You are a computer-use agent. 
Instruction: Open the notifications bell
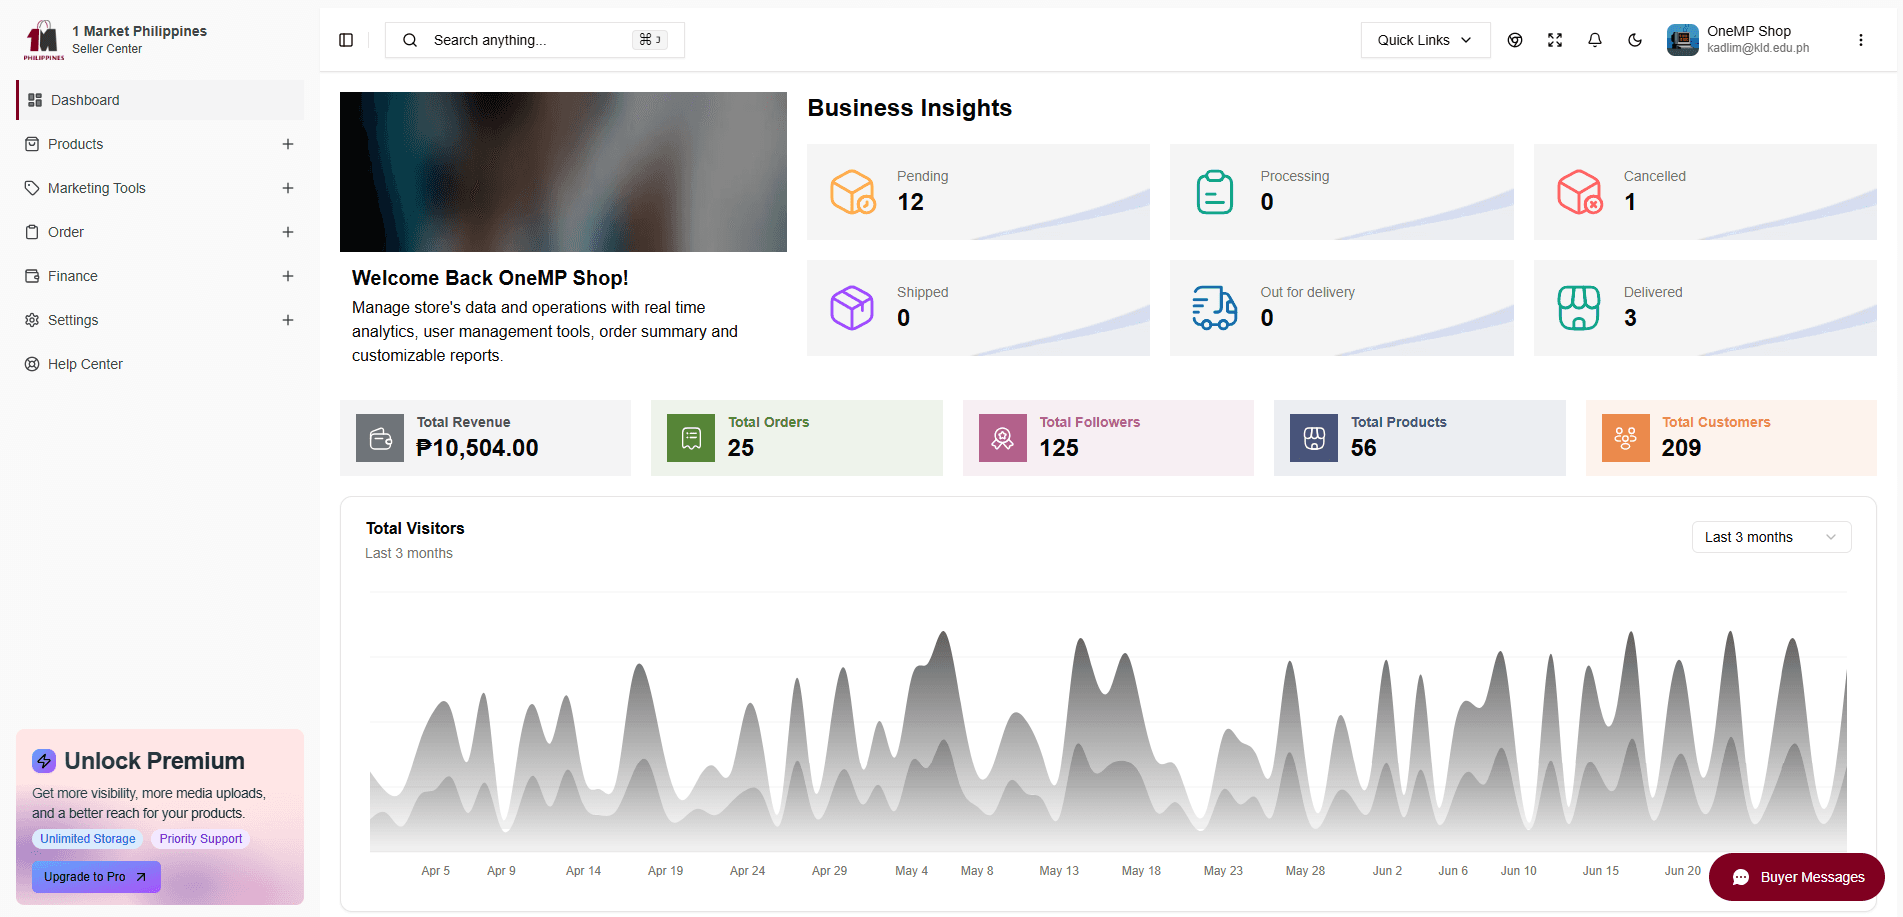pos(1595,40)
